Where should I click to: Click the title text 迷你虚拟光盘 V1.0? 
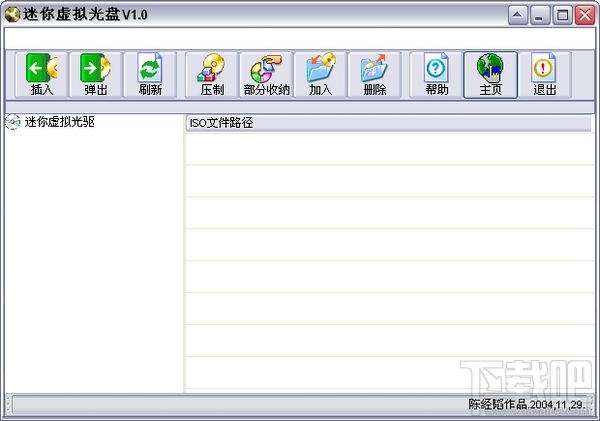pyautogui.click(x=85, y=15)
